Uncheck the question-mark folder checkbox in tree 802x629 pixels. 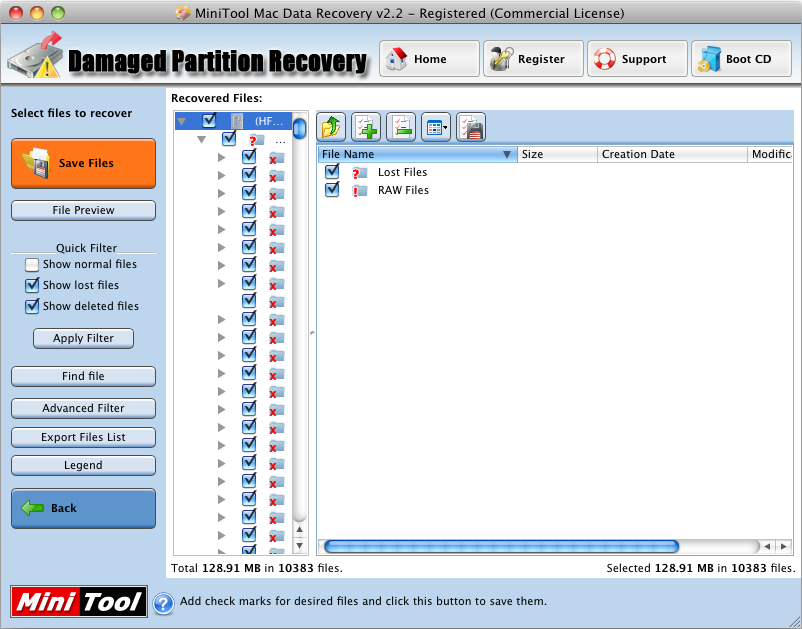229,138
